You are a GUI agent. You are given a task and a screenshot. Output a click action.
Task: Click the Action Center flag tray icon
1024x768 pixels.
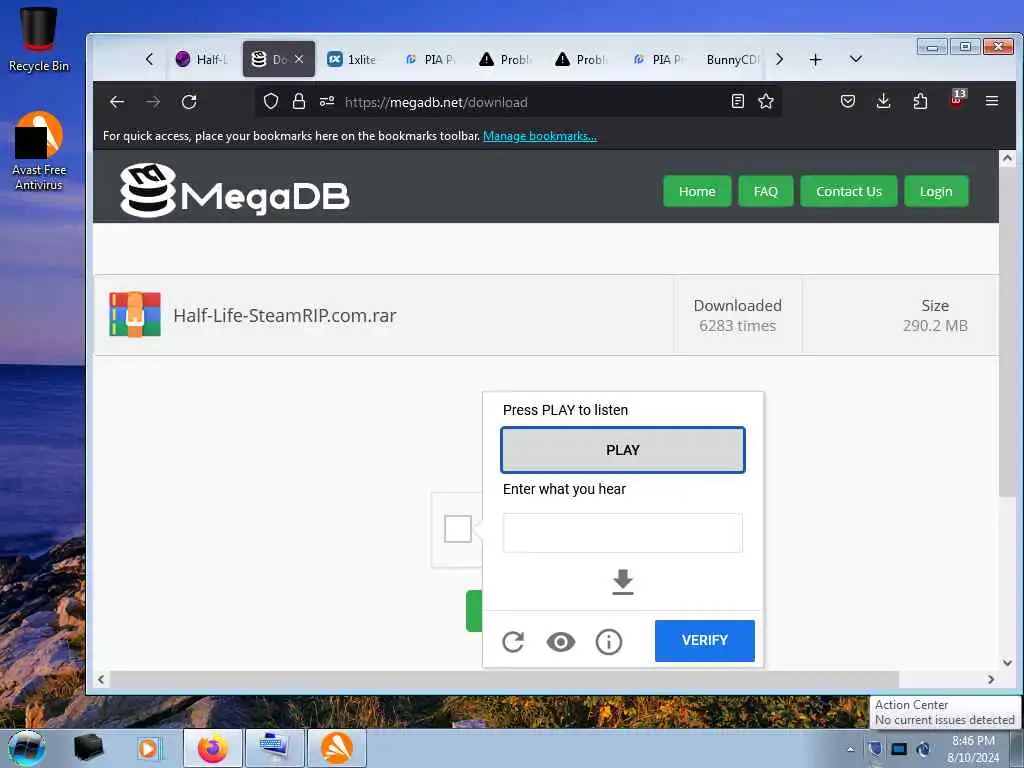(x=874, y=749)
